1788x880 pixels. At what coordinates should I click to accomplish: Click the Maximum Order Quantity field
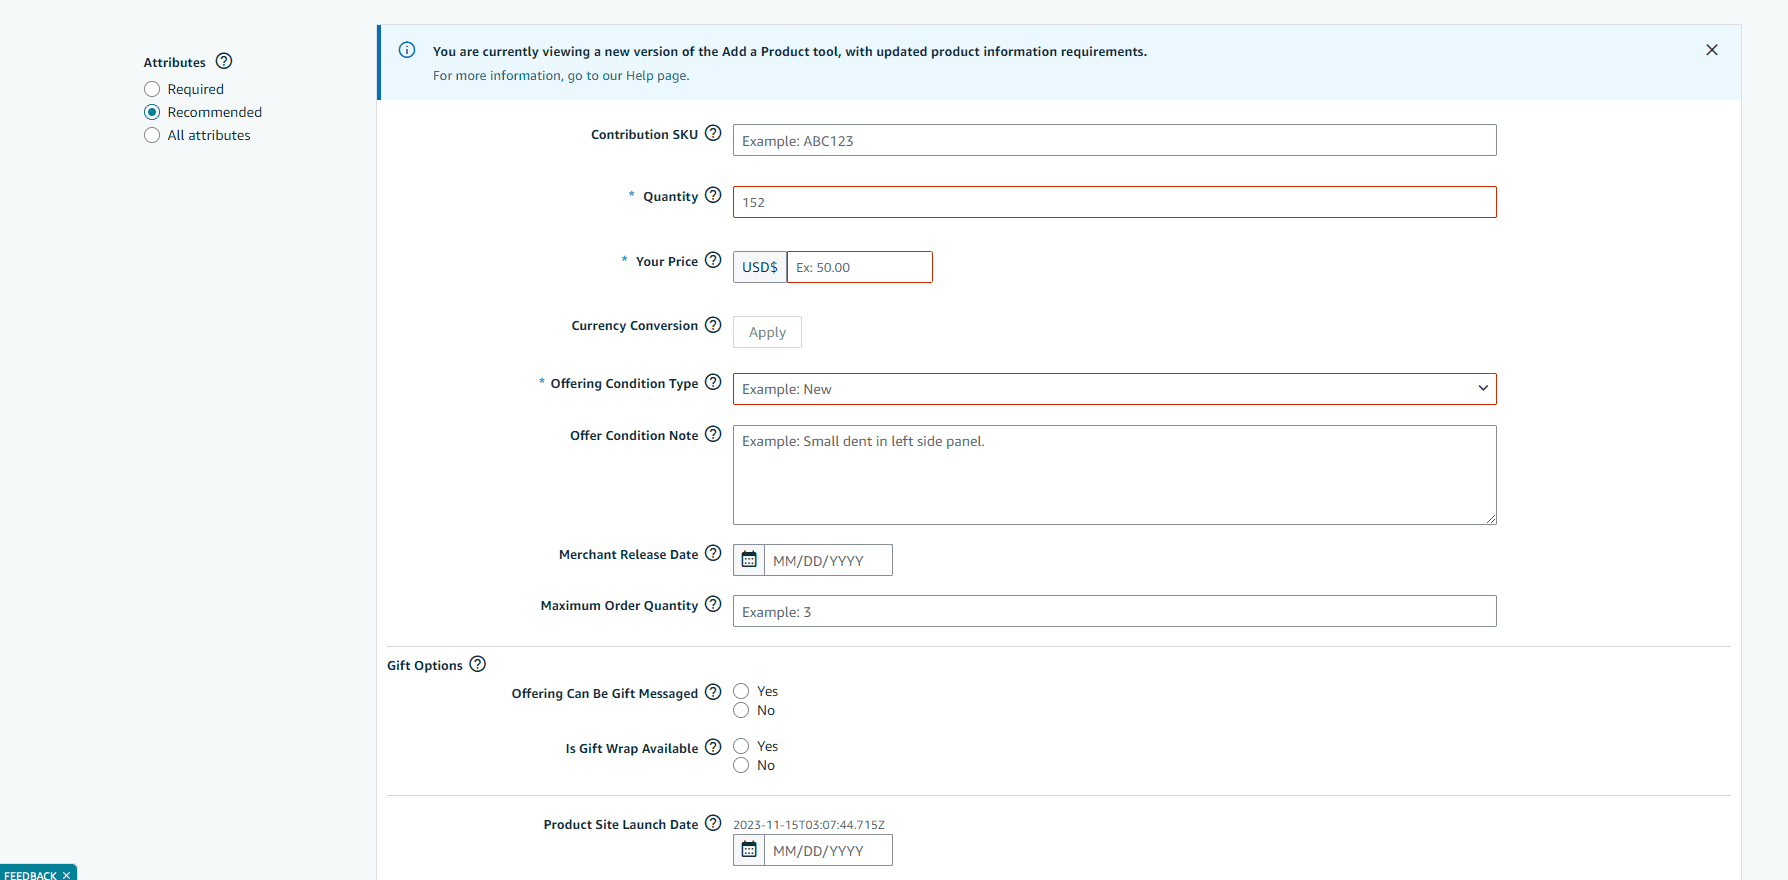(x=1114, y=611)
